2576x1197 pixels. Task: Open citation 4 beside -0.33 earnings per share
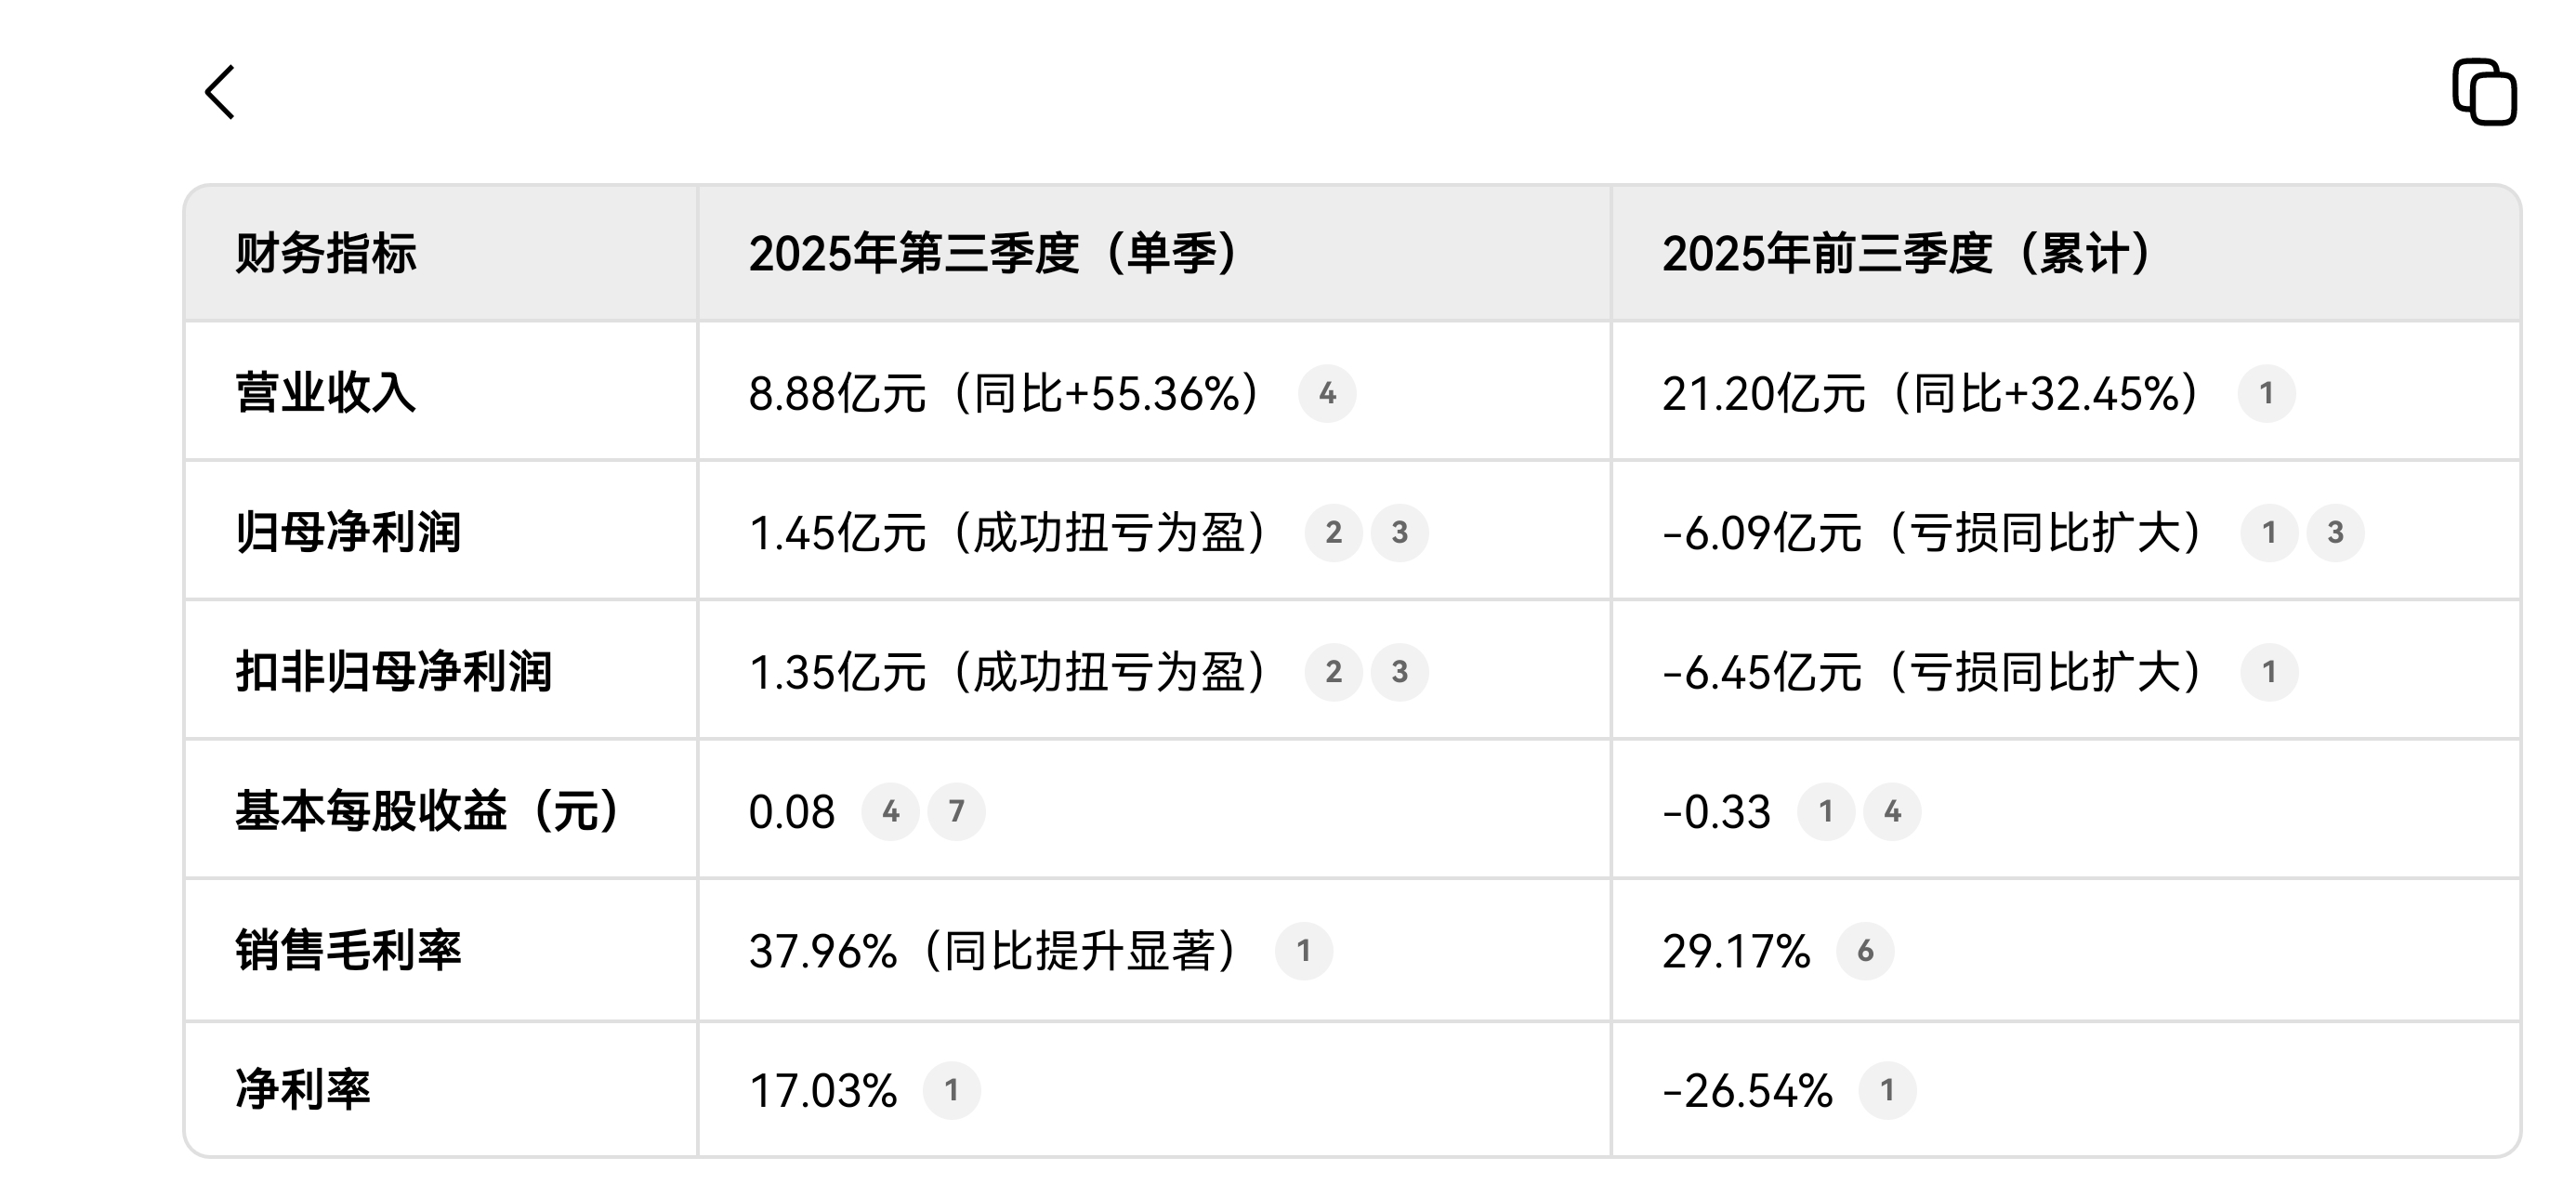[x=1892, y=812]
